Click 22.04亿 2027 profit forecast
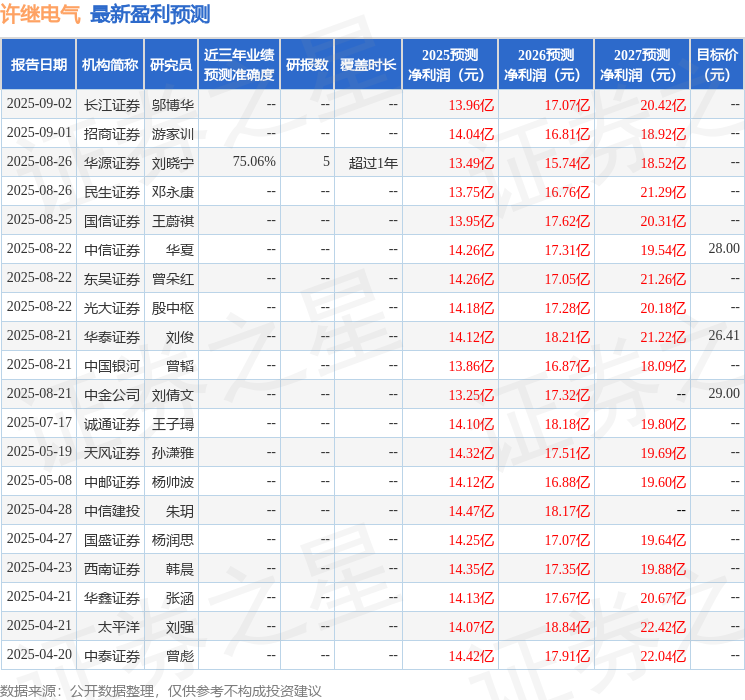The height and width of the screenshot is (700, 745). (x=663, y=656)
